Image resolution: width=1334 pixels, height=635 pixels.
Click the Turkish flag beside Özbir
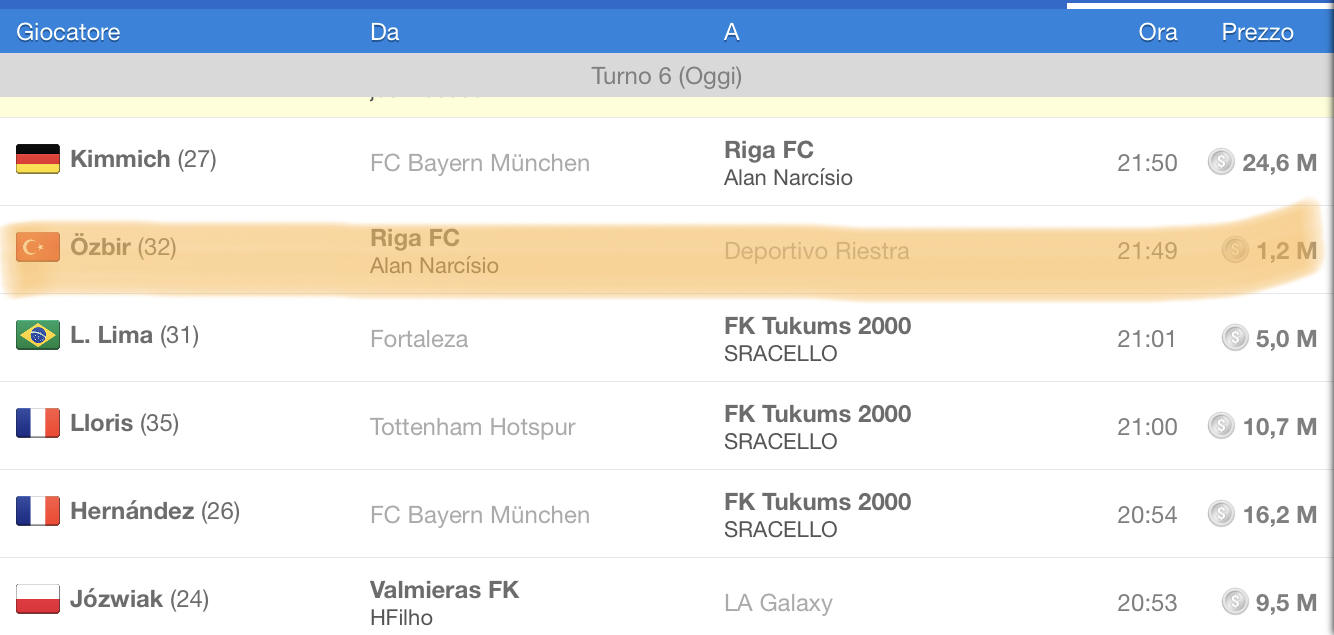38,247
